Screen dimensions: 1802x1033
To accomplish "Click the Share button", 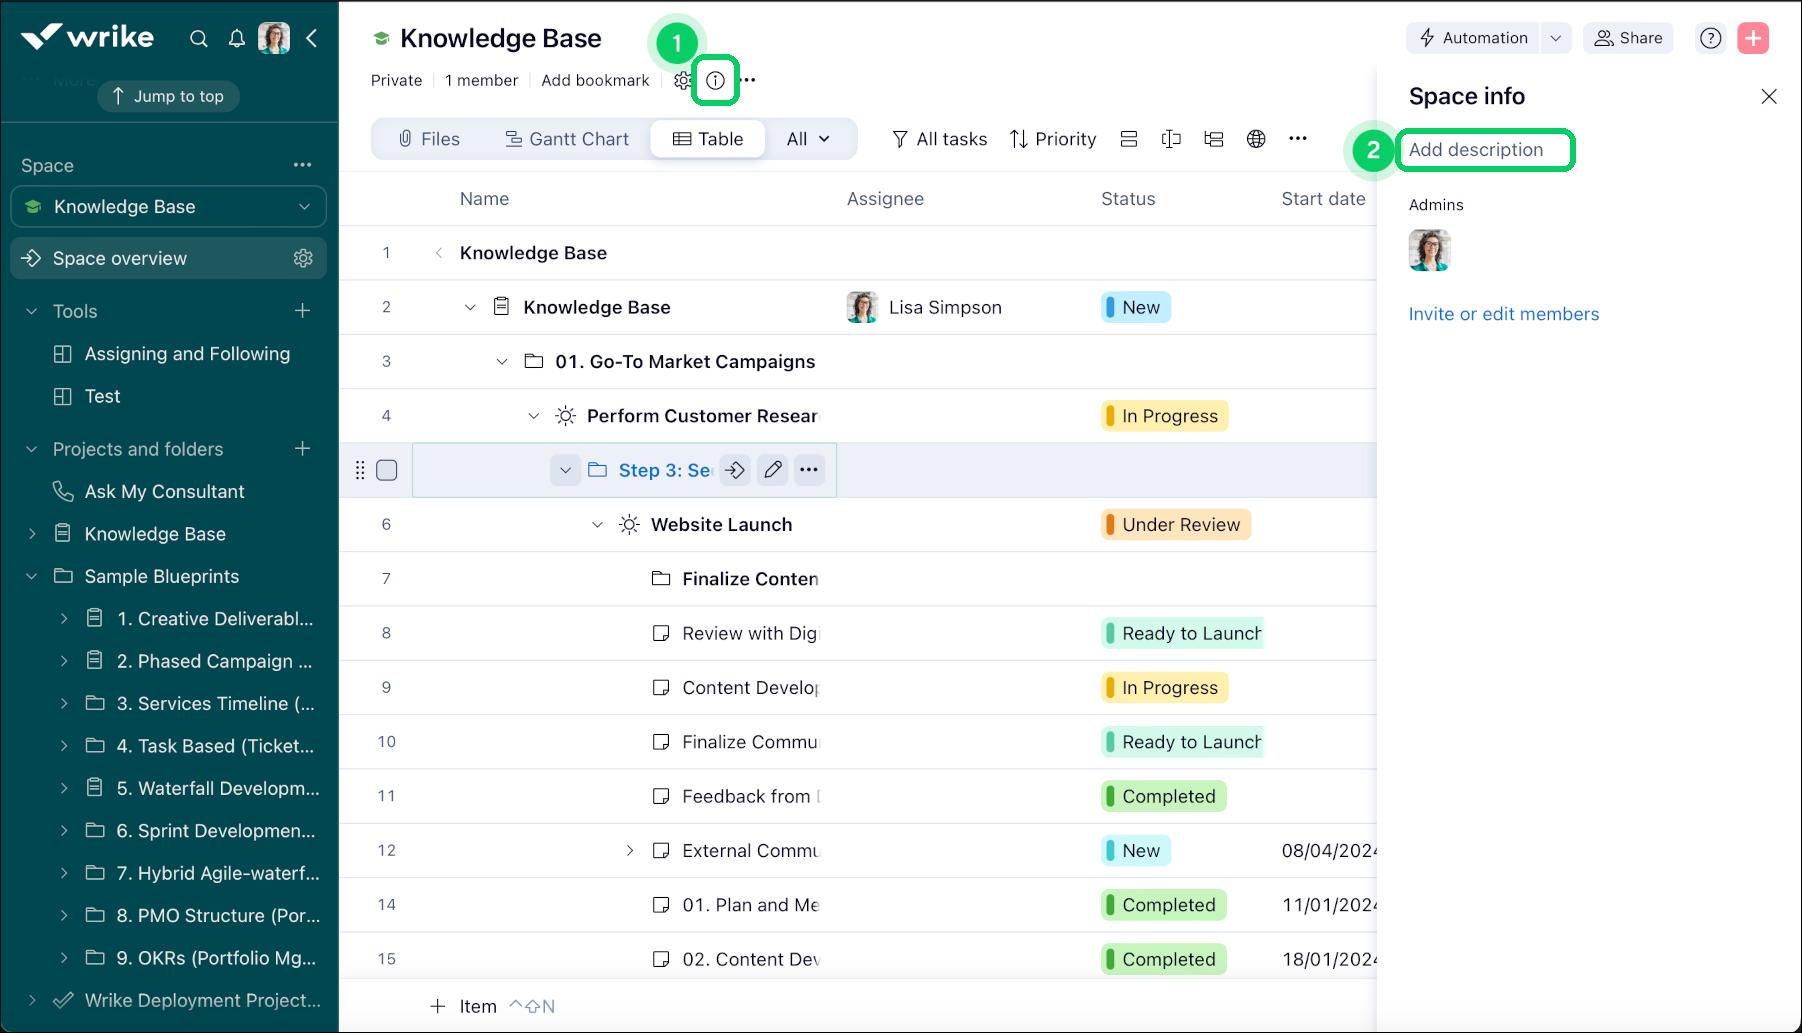I will click(1628, 38).
